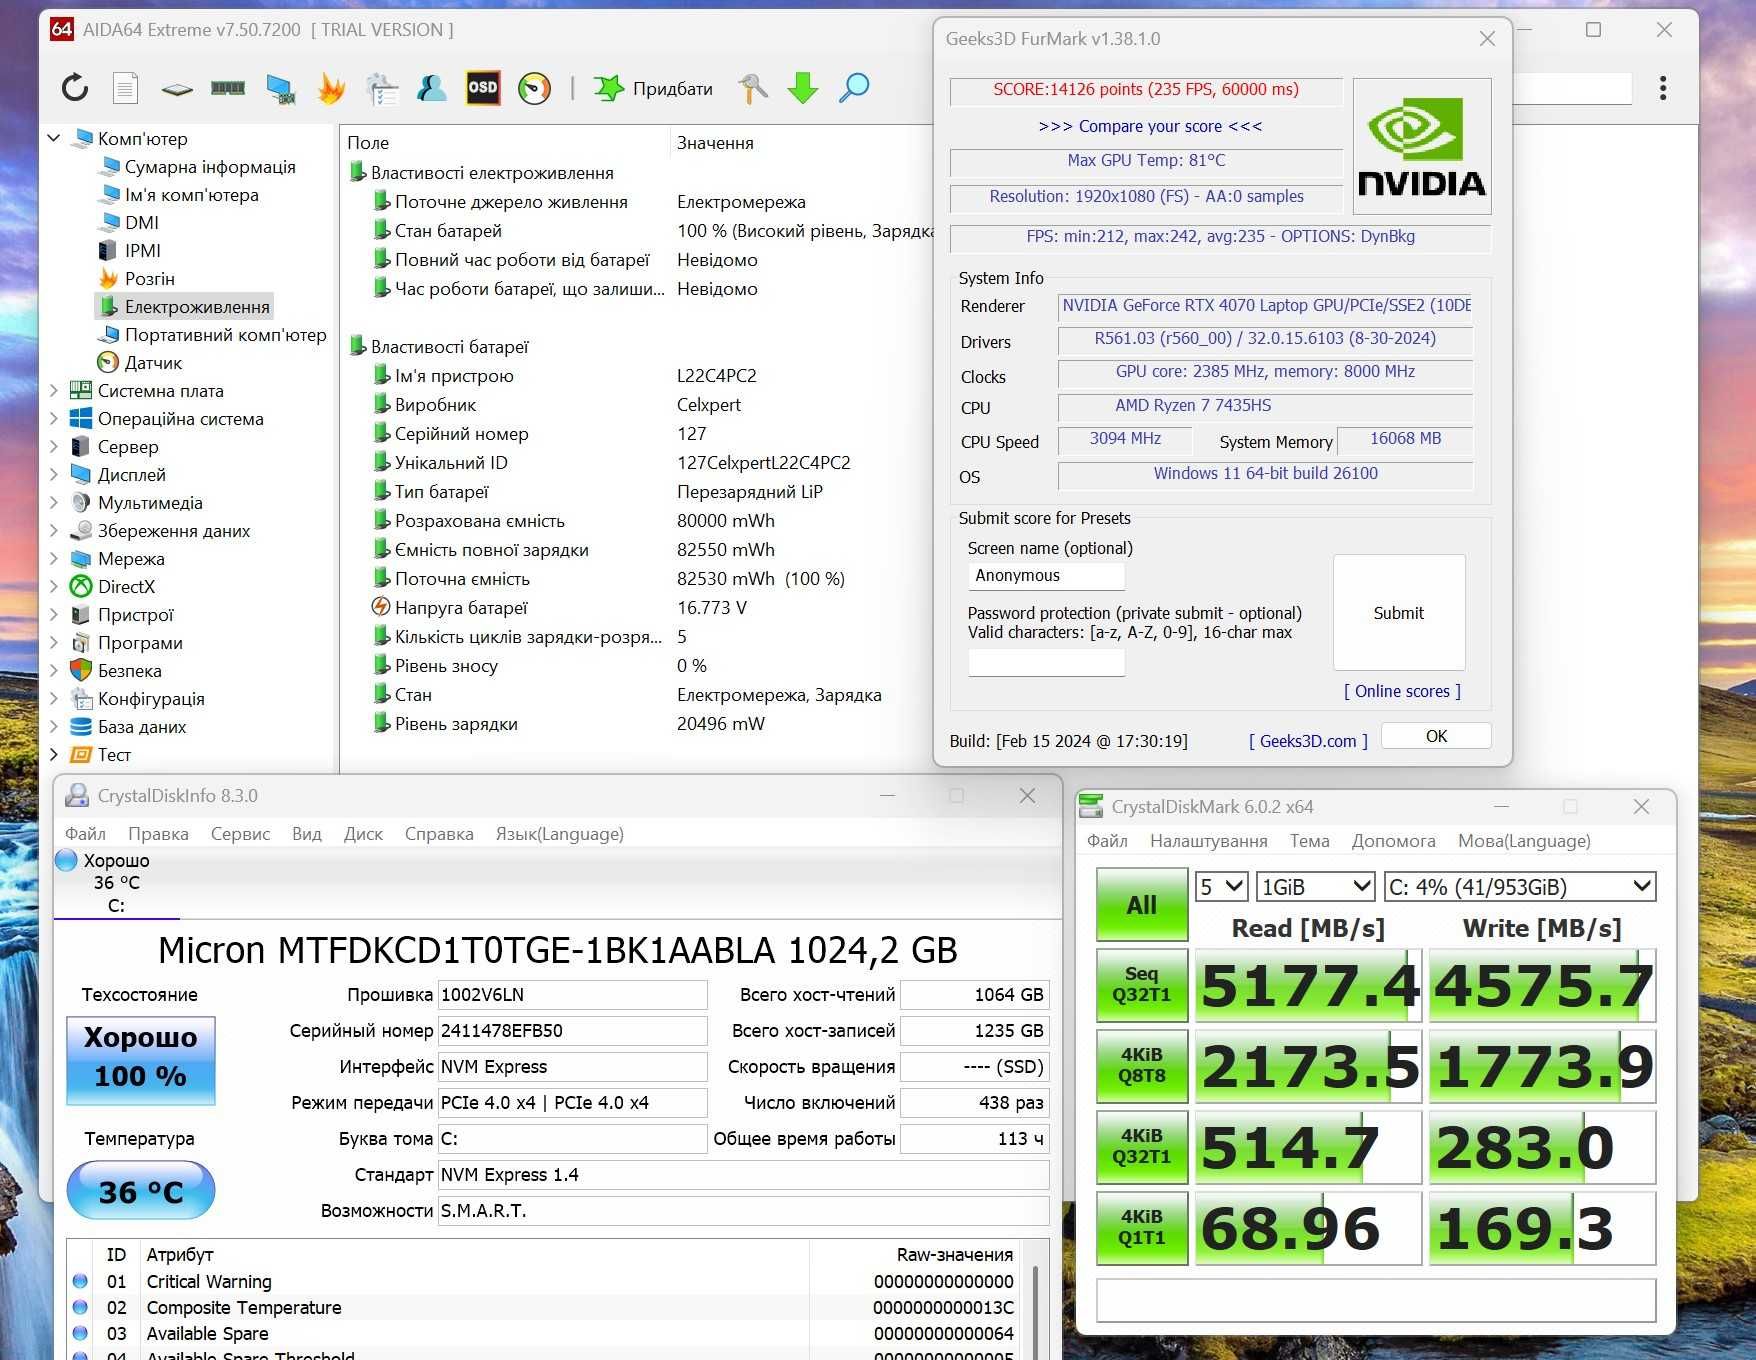
Task: Open CrystalDiskInfo Сервис menu
Action: (240, 834)
